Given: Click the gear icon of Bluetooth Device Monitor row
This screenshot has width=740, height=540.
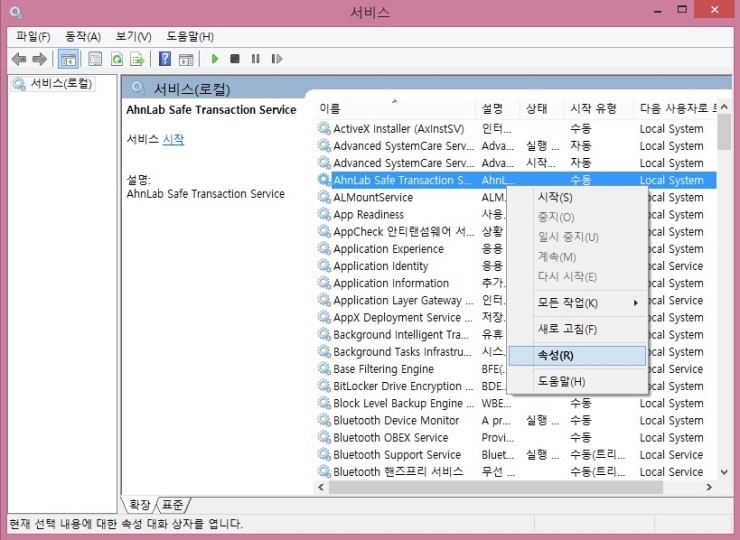Looking at the screenshot, I should (x=324, y=420).
